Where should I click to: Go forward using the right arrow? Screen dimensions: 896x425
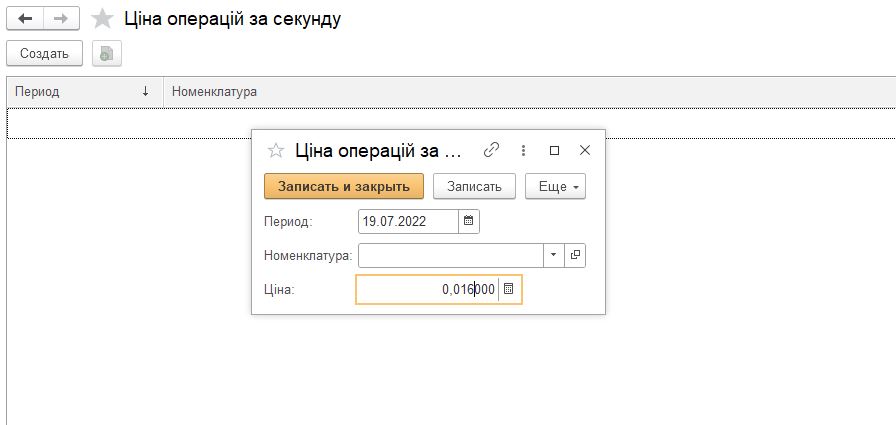pyautogui.click(x=61, y=18)
